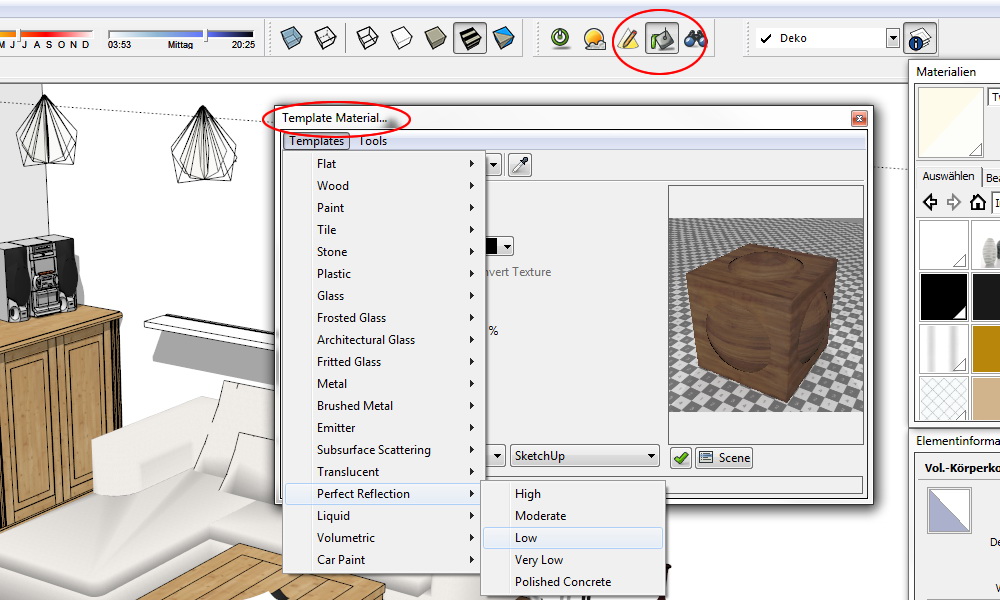Click the layer info icon beside Deko
This screenshot has width=1000, height=600.
919,38
